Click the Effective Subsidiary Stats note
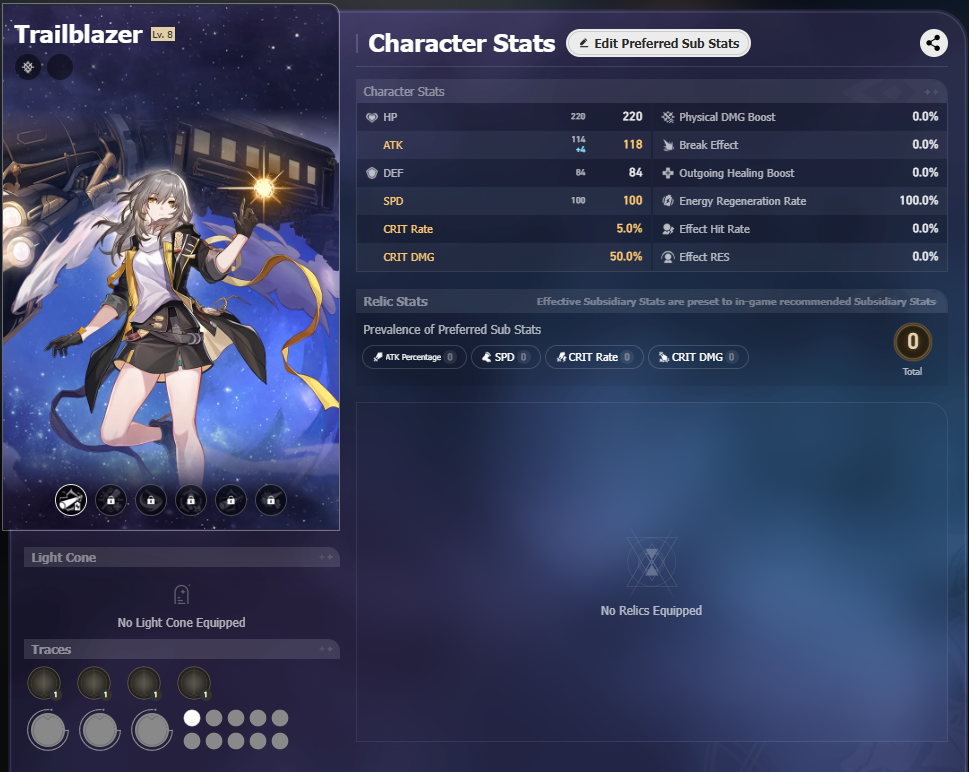 [736, 302]
